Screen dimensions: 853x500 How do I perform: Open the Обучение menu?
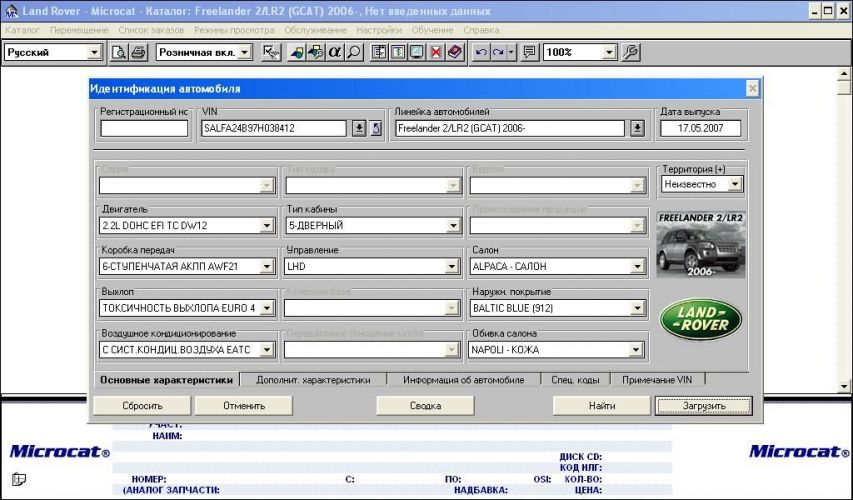[432, 30]
